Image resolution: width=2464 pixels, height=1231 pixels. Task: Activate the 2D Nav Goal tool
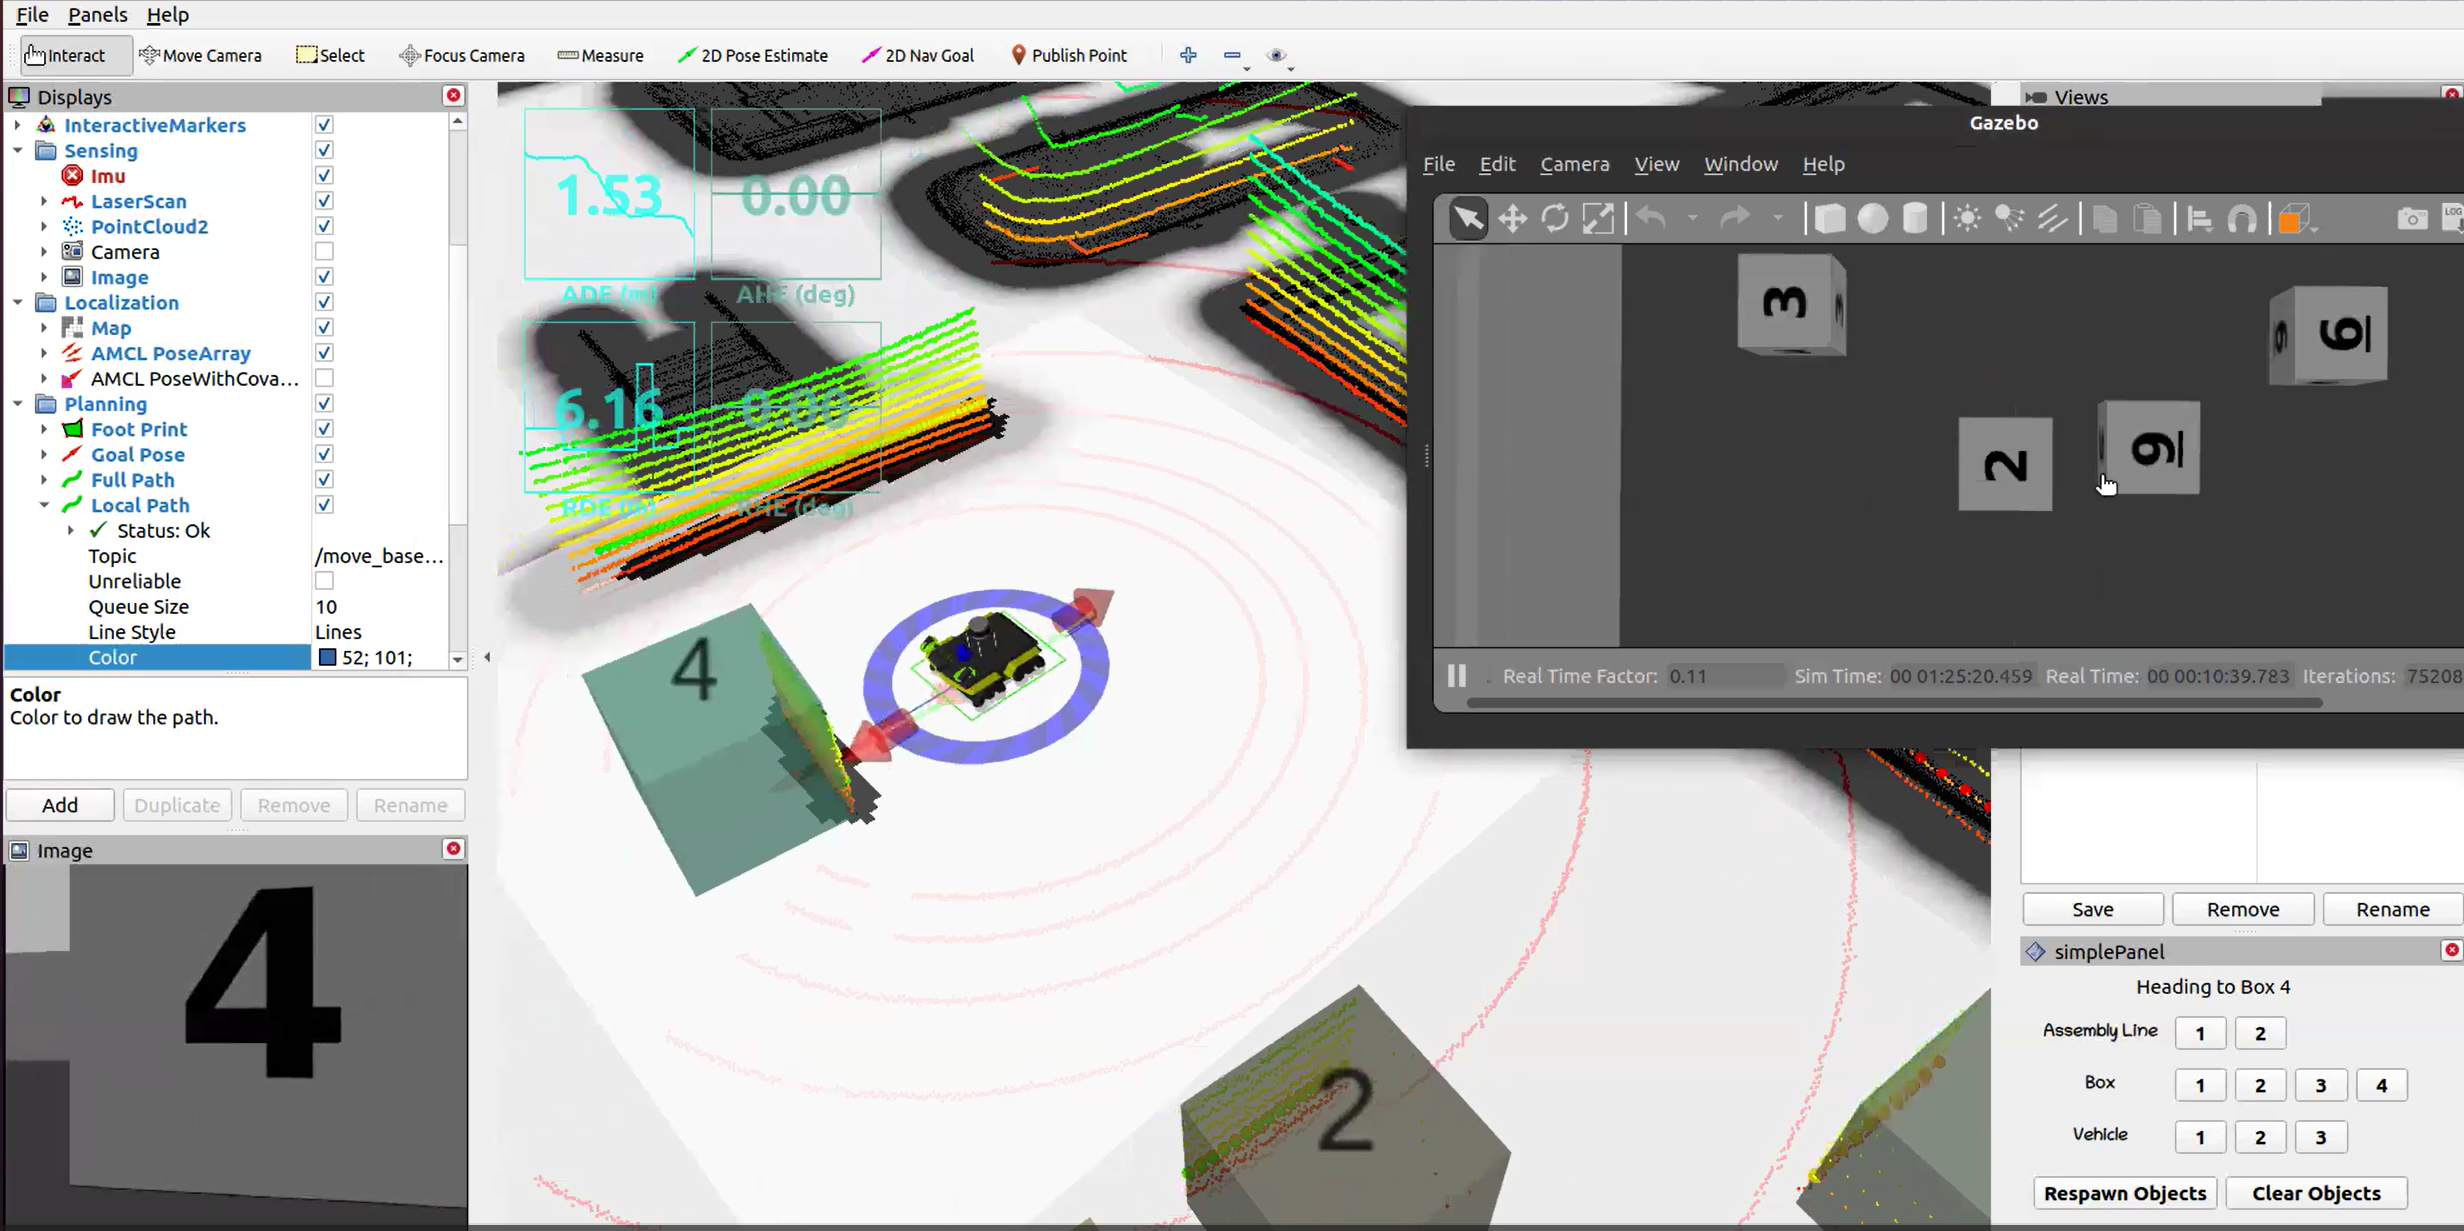click(917, 55)
